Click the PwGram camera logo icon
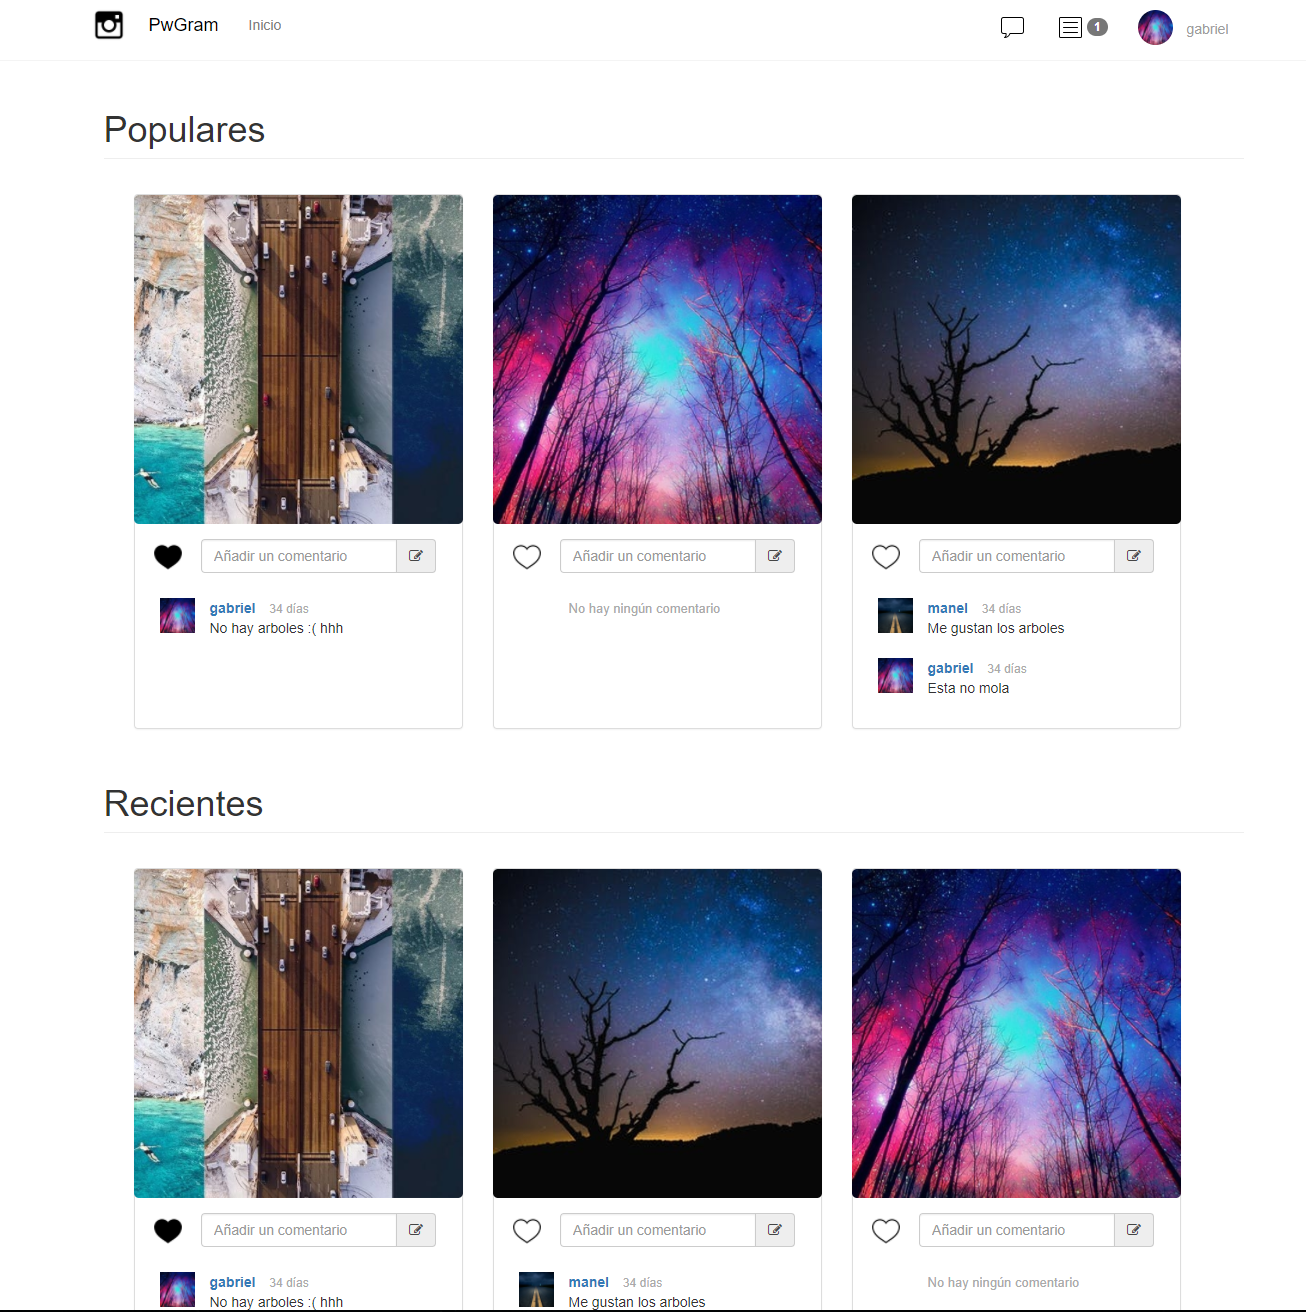Viewport: 1306px width, 1312px height. [x=109, y=25]
